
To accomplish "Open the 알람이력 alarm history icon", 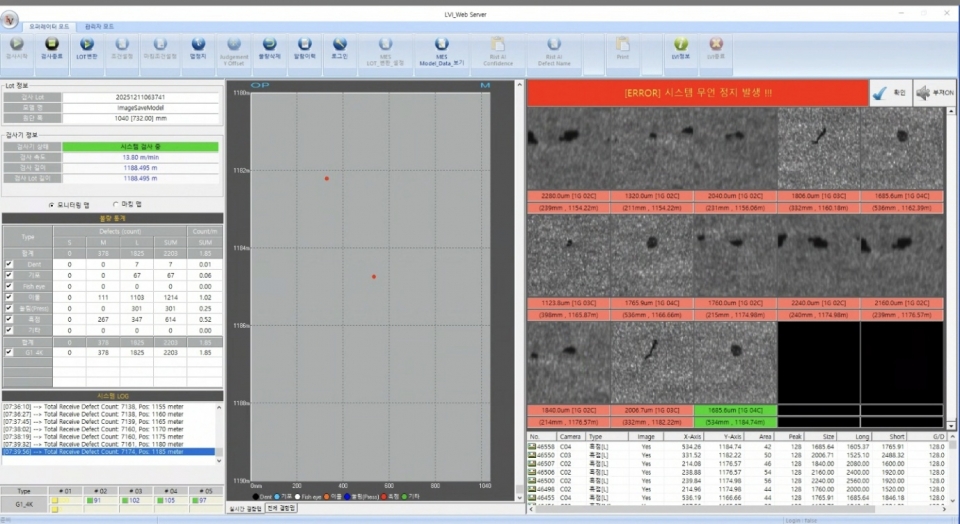I will click(x=304, y=48).
